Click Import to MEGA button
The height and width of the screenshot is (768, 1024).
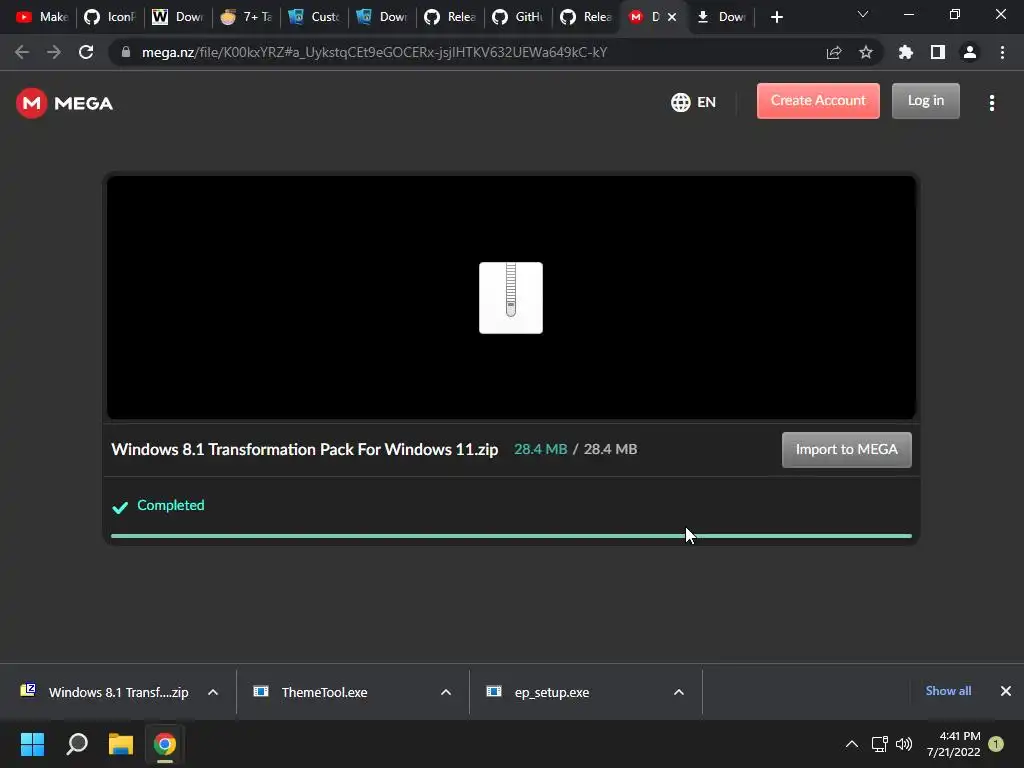tap(846, 449)
